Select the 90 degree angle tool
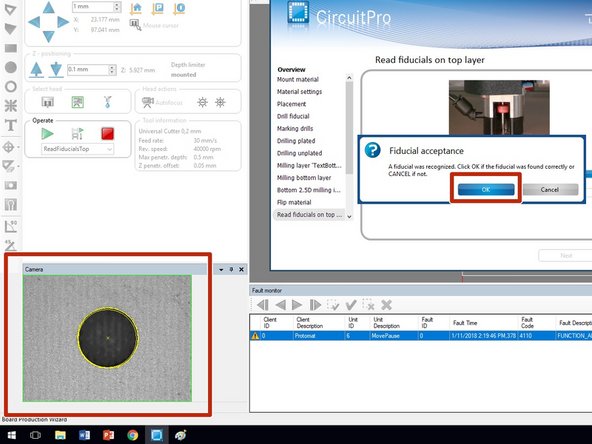This screenshot has height=444, width=592. click(x=11, y=226)
